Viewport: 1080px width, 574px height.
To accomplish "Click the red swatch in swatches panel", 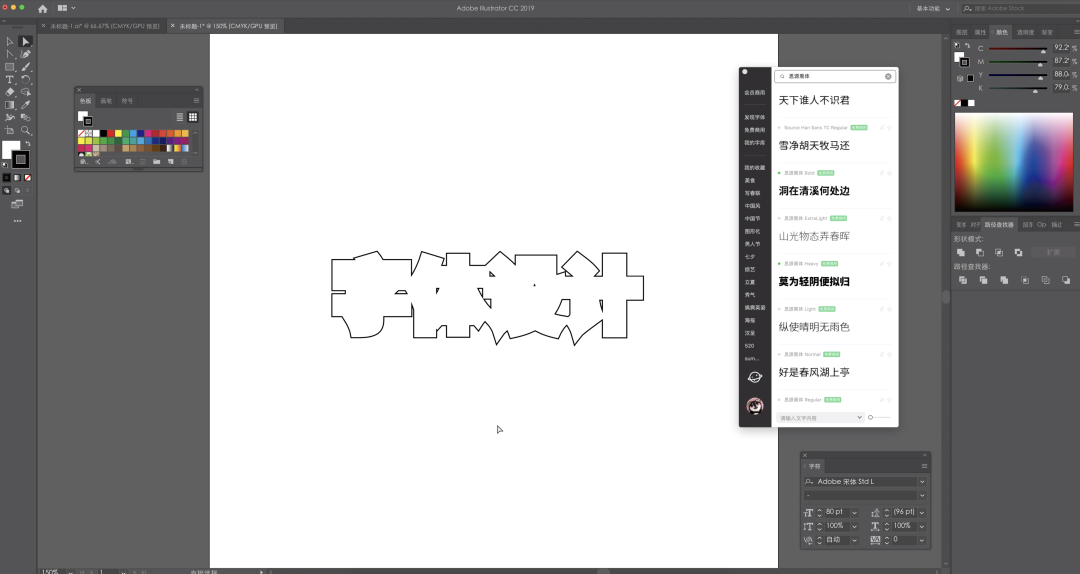I will 109,133.
